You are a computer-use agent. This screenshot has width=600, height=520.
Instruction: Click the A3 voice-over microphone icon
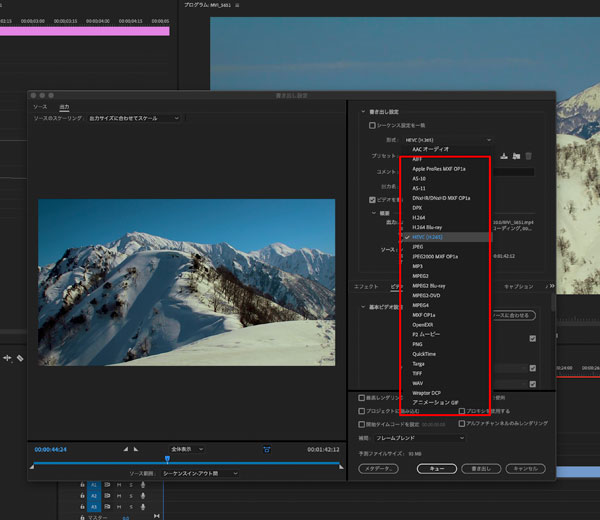point(143,507)
